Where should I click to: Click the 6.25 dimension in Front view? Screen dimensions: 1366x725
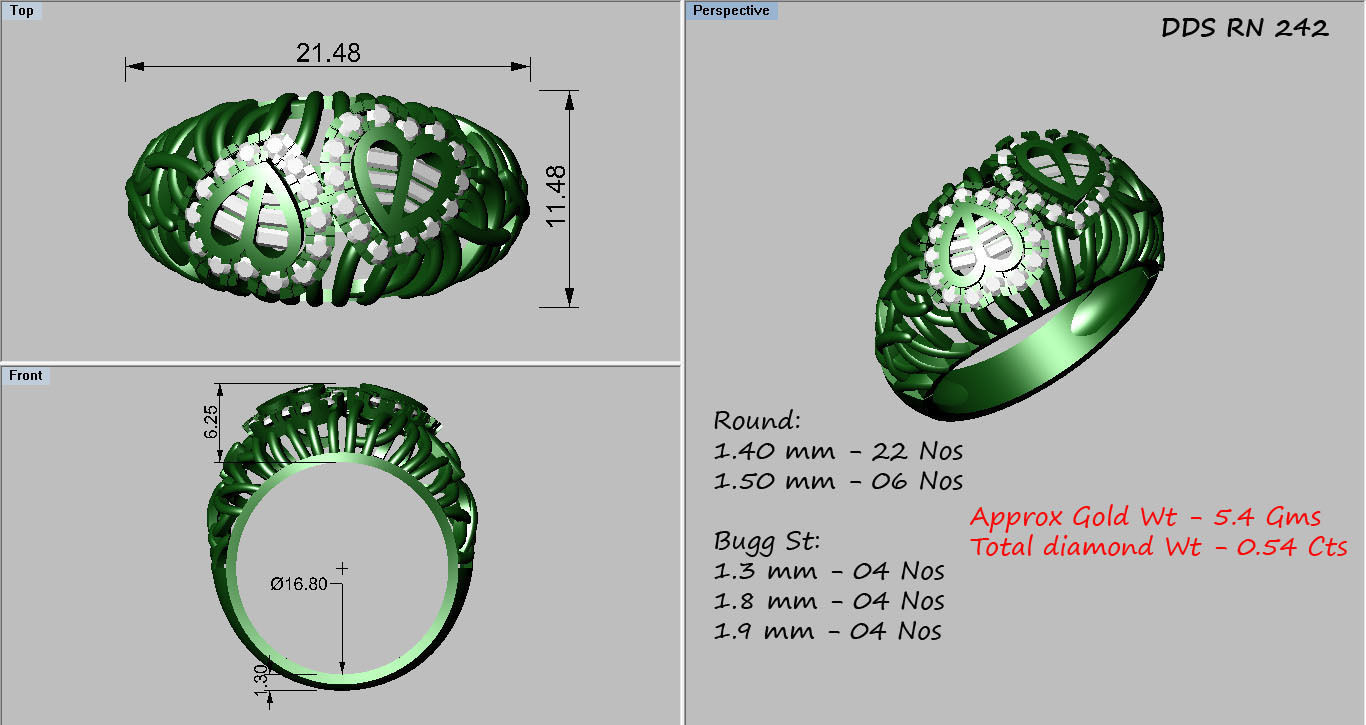(x=212, y=422)
